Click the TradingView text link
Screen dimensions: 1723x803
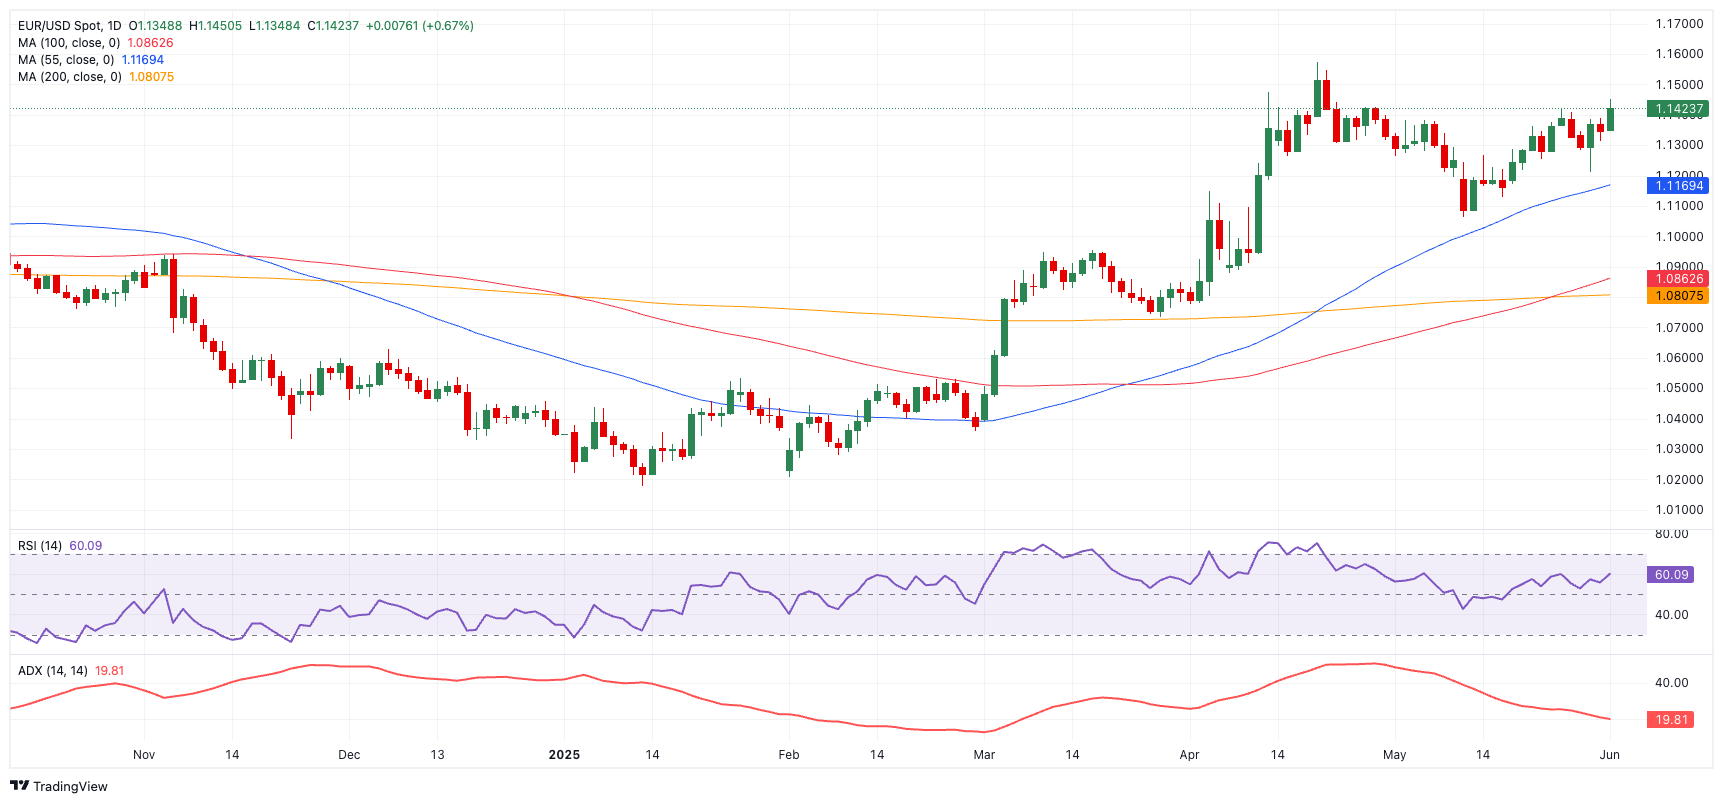click(x=70, y=787)
